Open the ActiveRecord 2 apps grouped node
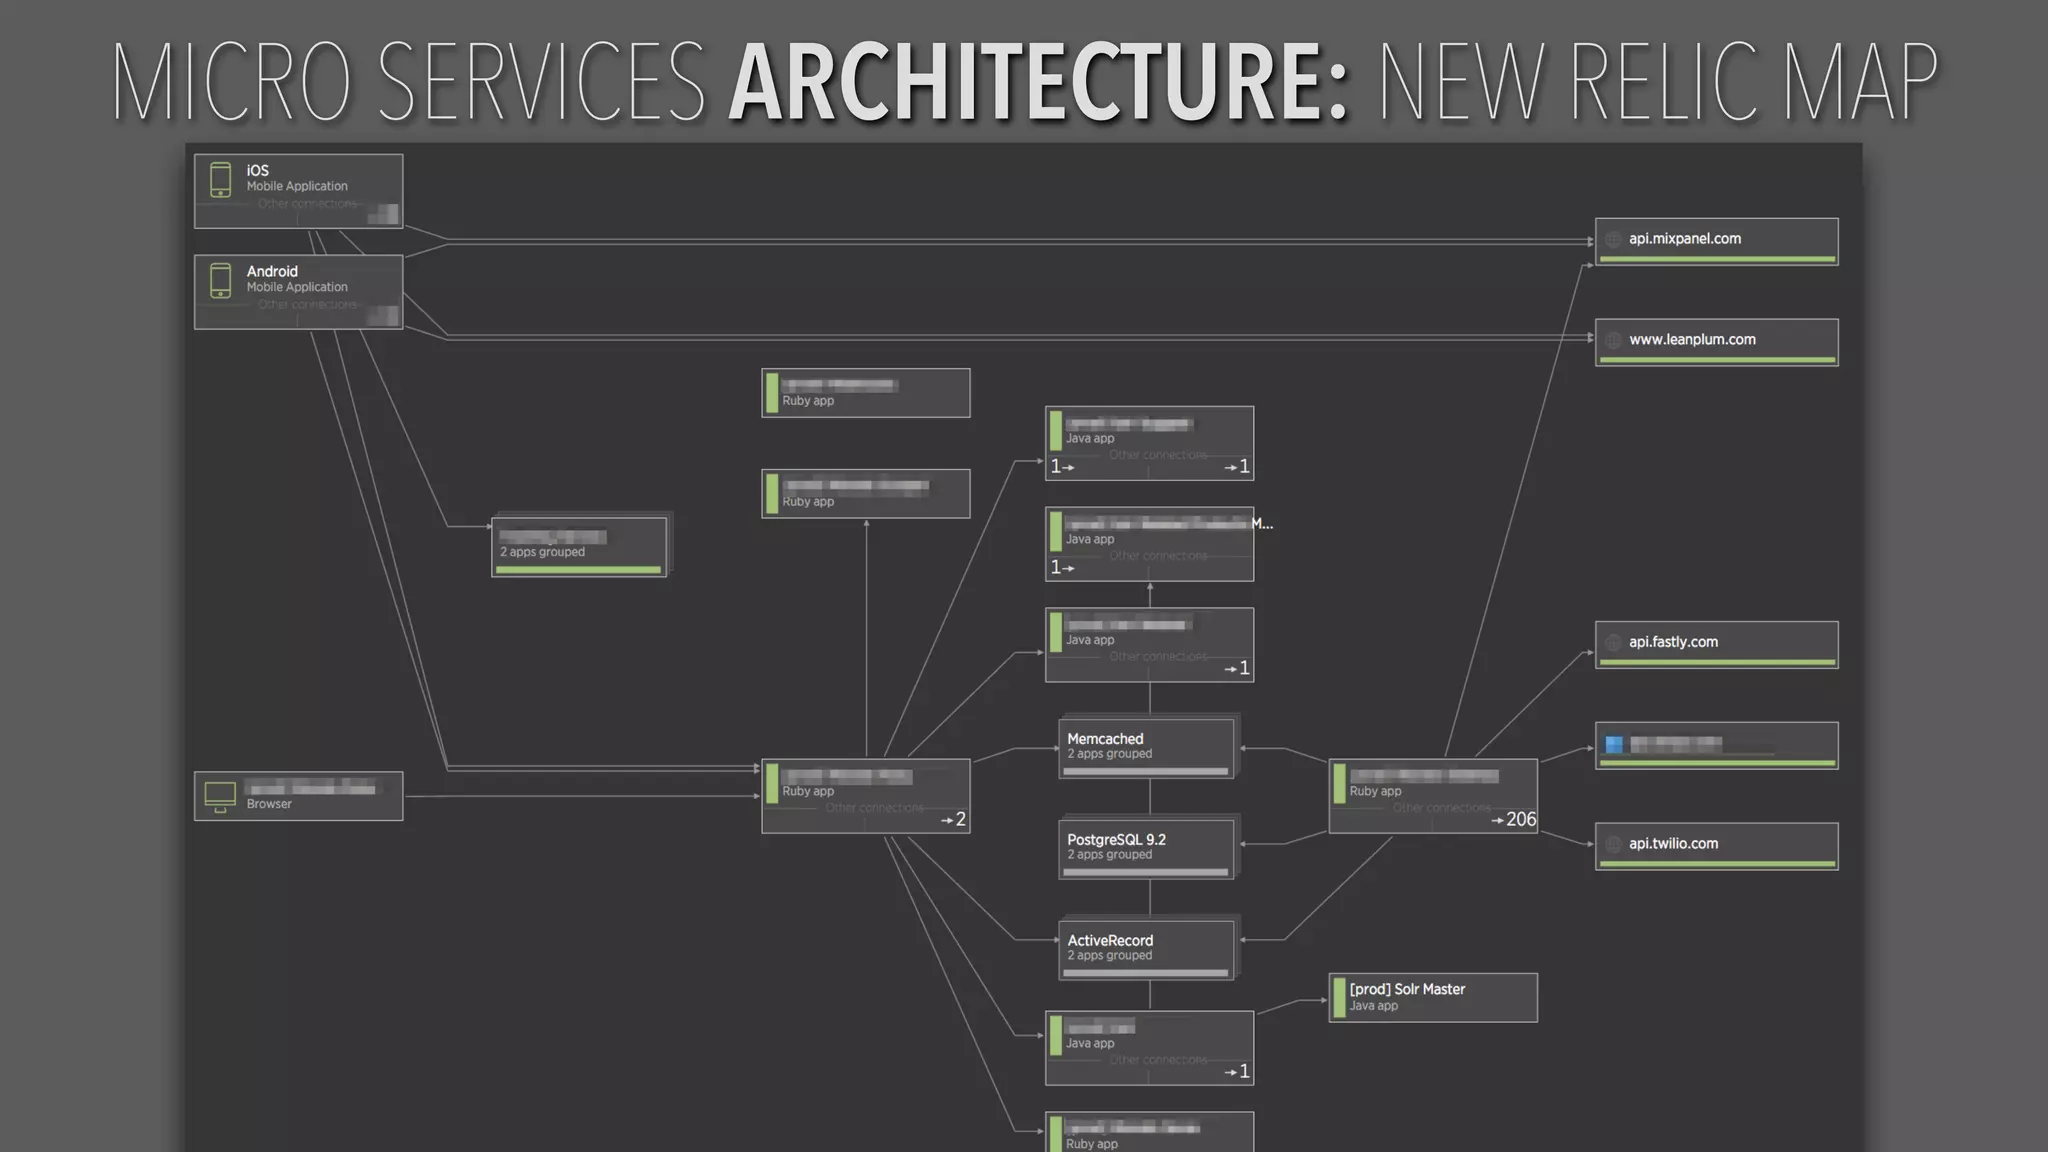The image size is (2048, 1152). [1146, 948]
